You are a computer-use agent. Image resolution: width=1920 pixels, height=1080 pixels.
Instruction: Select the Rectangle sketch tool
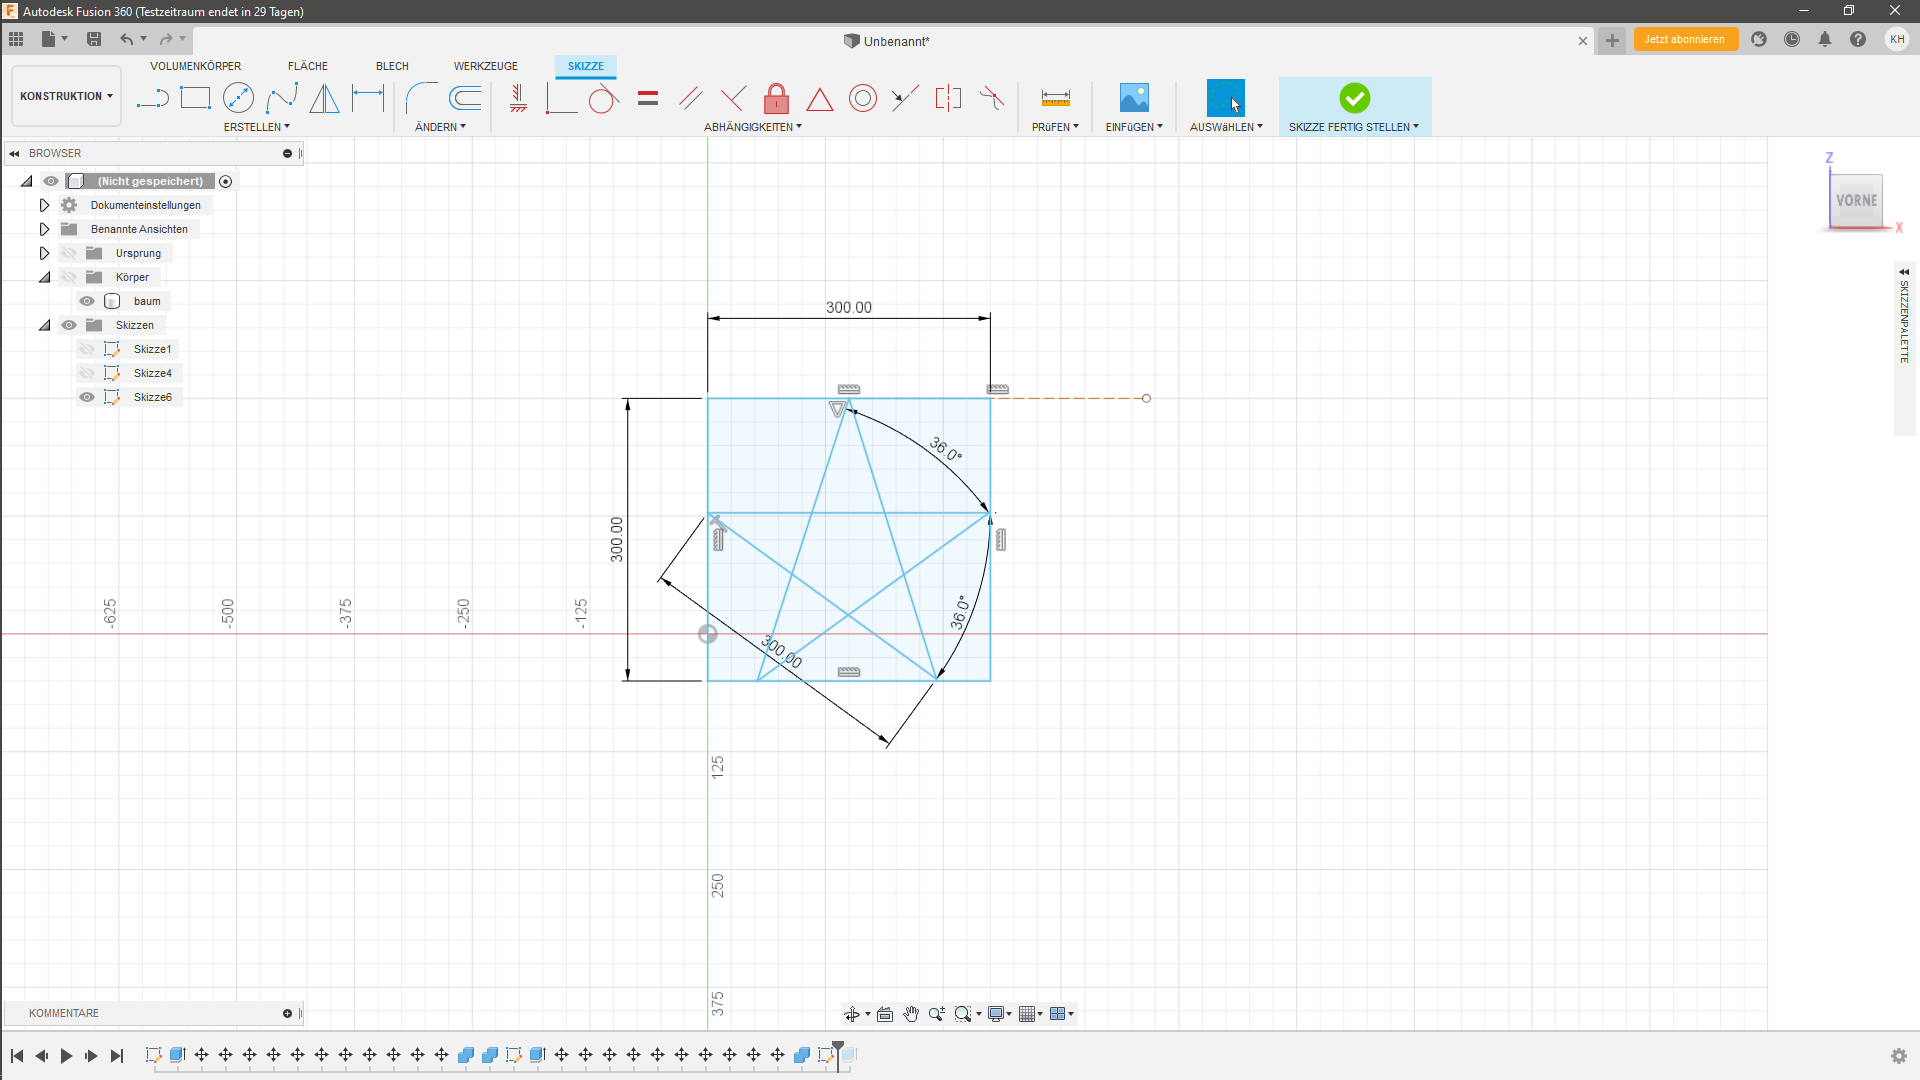195,97
